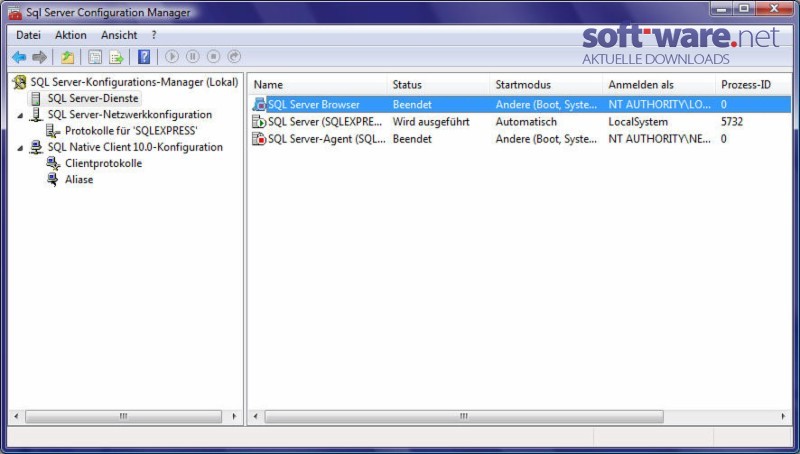Click Beendet status in SQL Server-Agent row
Screen dimensions: 800x454
[x=412, y=139]
